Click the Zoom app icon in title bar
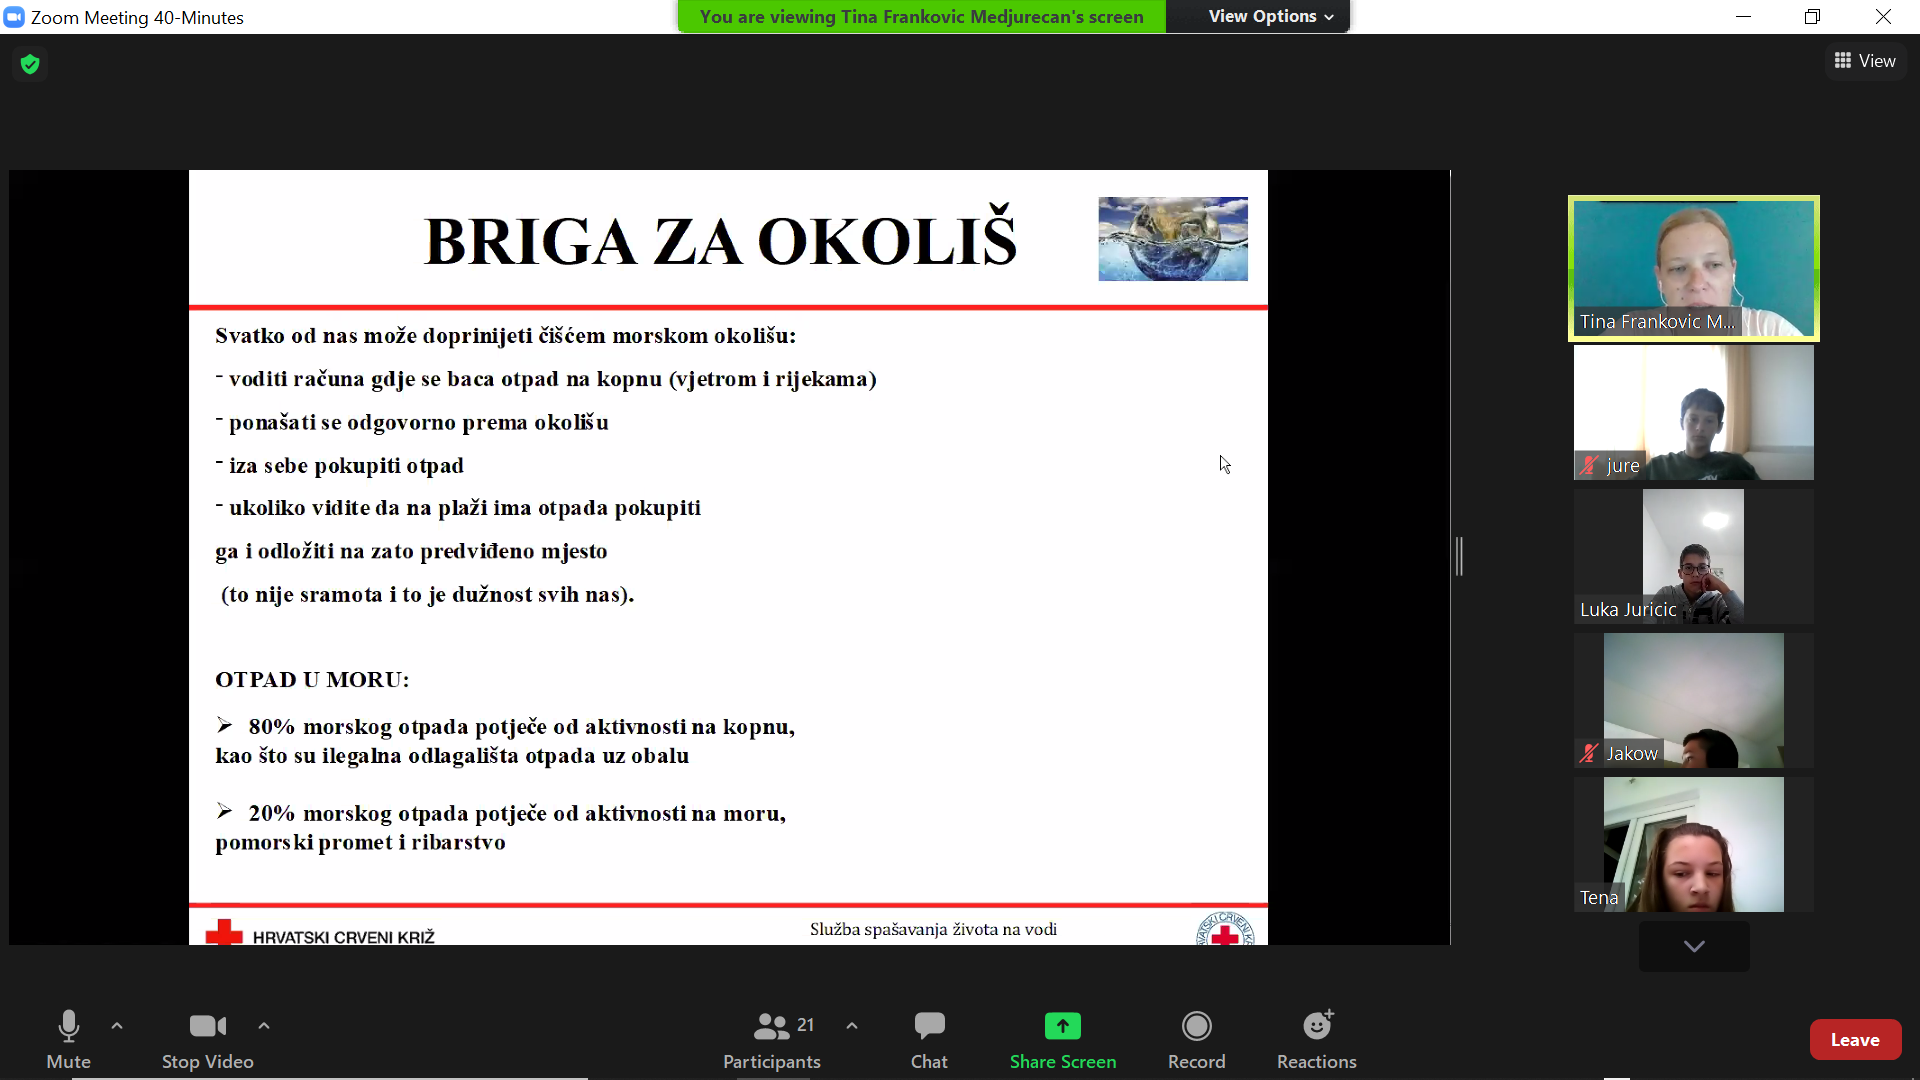This screenshot has width=1920, height=1080. [14, 17]
